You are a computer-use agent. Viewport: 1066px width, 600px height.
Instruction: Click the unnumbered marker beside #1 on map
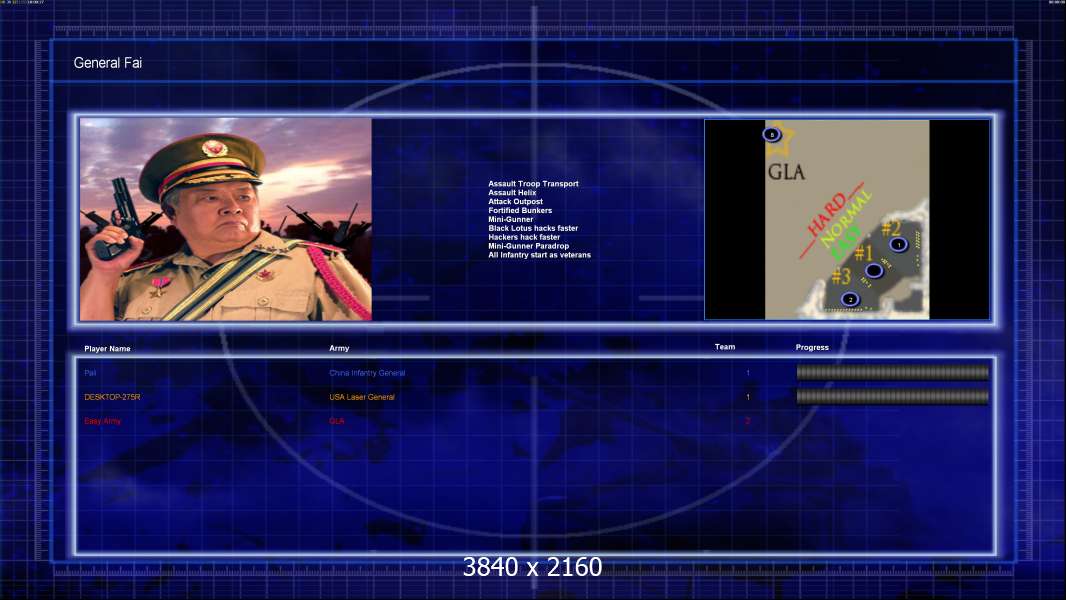(874, 271)
